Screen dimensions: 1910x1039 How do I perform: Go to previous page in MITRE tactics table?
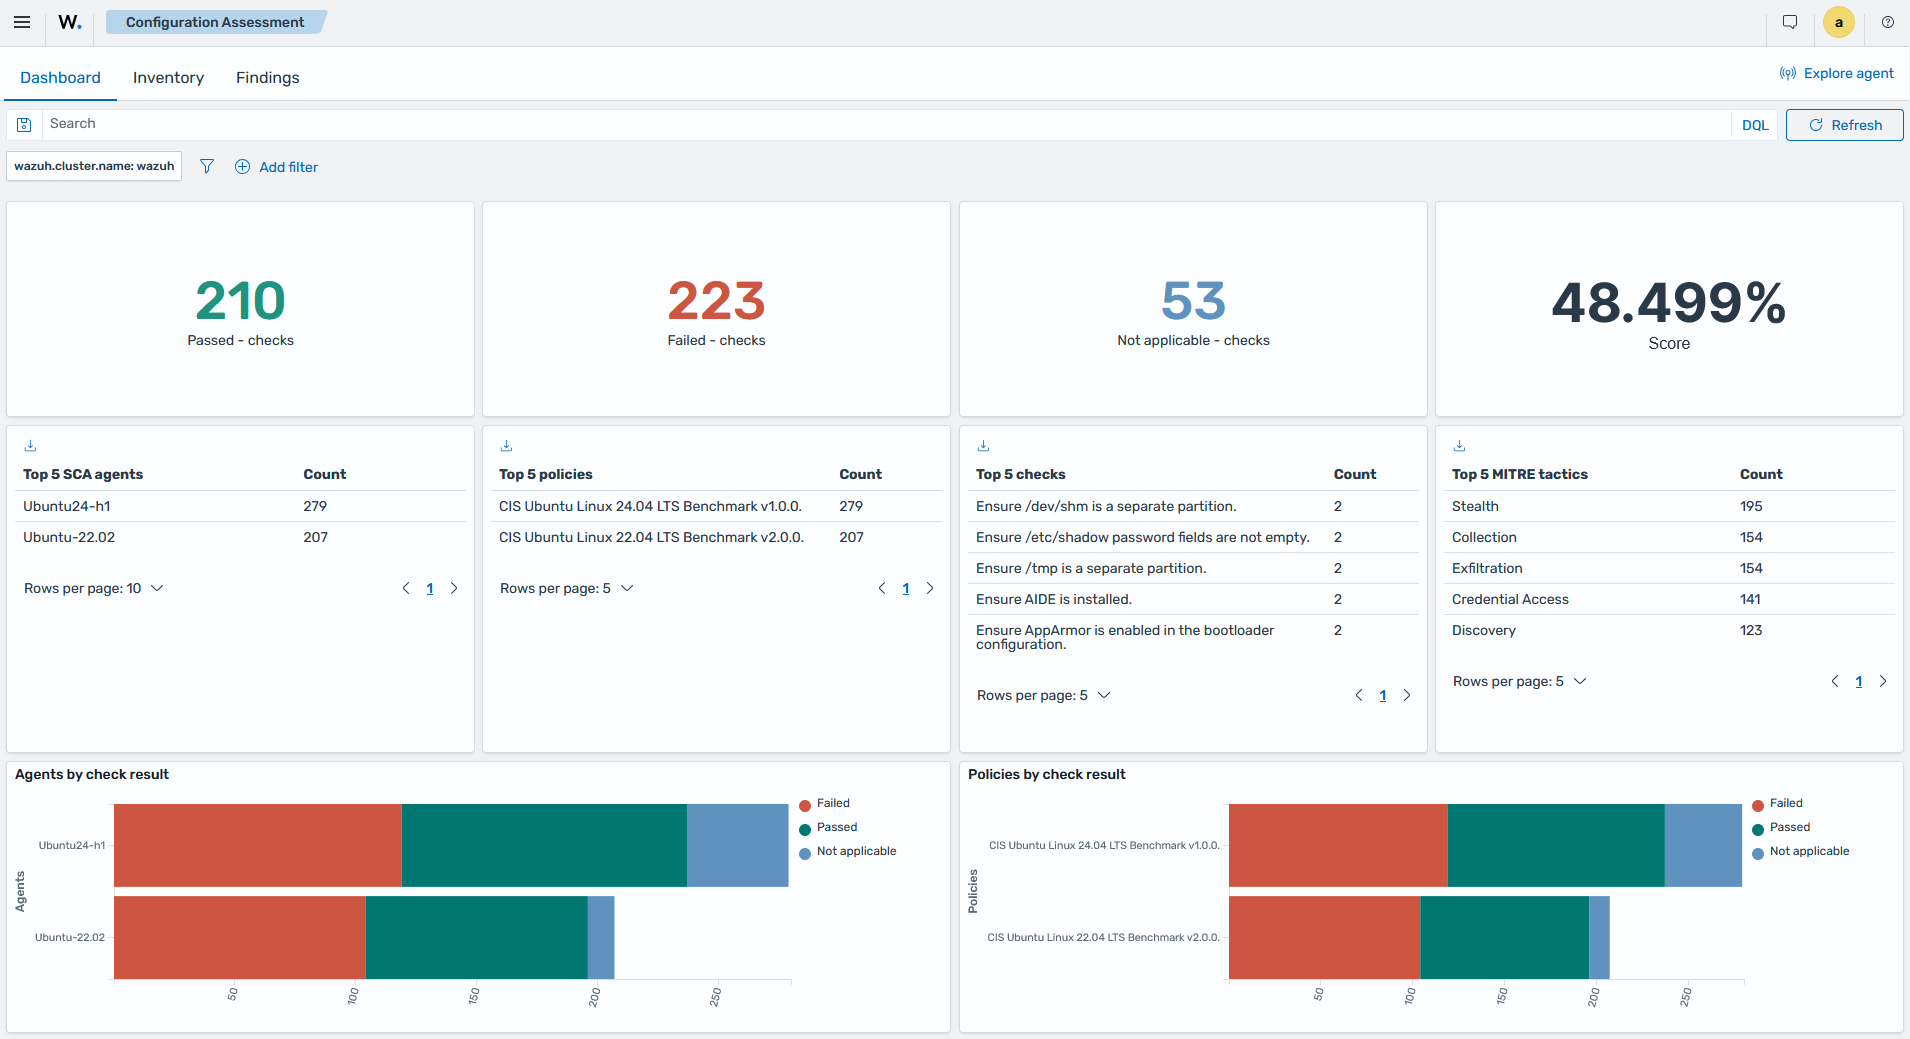click(x=1835, y=681)
